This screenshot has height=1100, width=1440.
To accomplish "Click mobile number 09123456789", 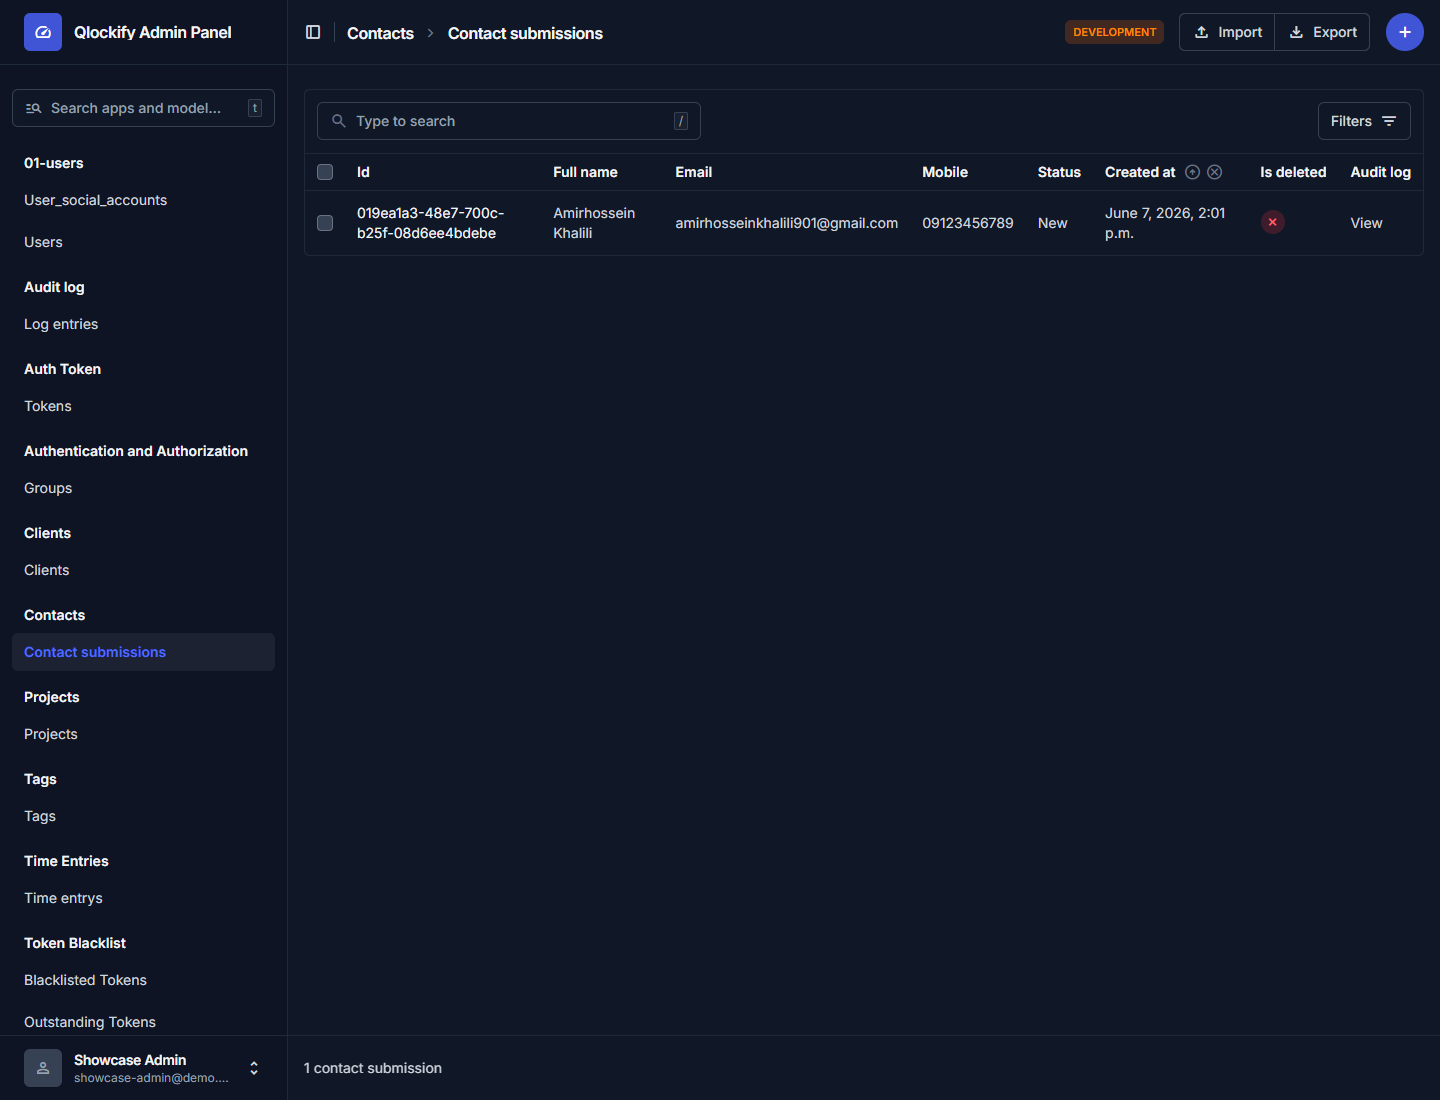I will pyautogui.click(x=968, y=223).
